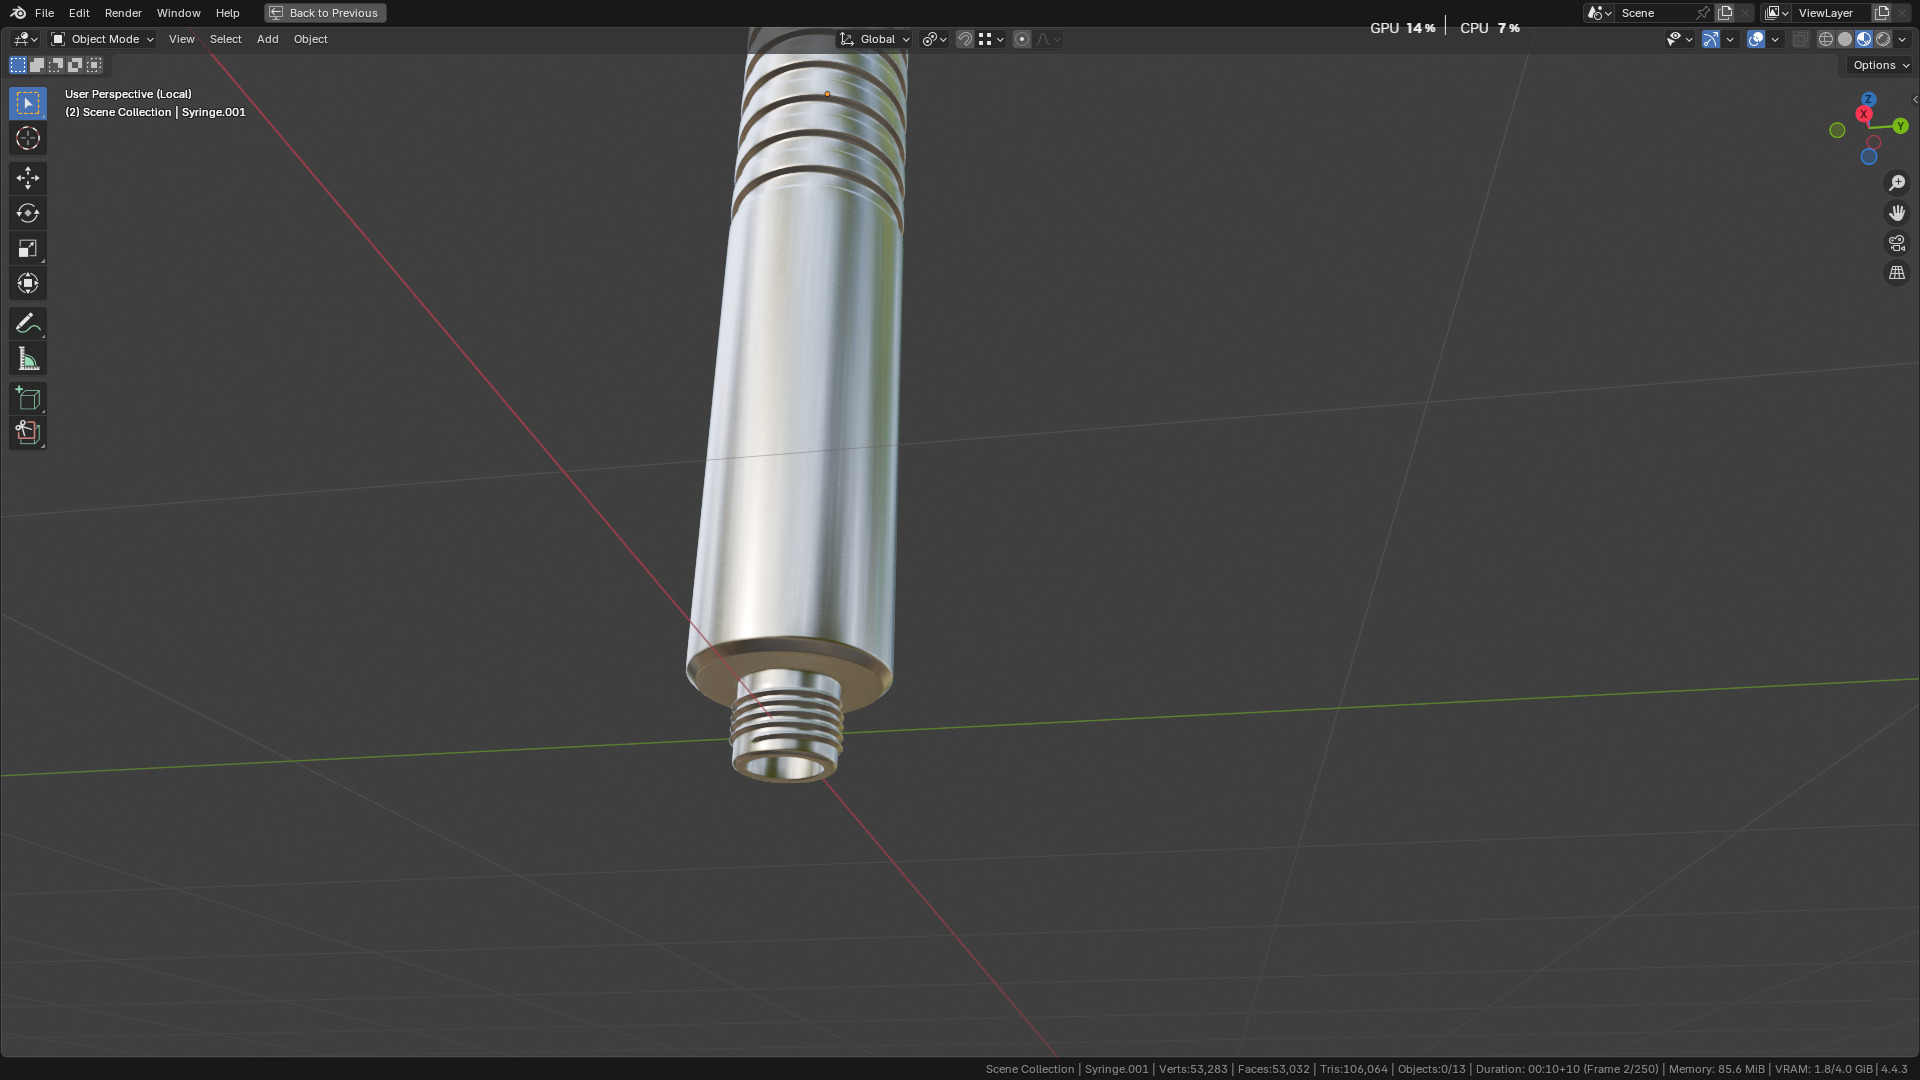Set selection mode to new selection
This screenshot has width=1920, height=1080.
(x=18, y=65)
